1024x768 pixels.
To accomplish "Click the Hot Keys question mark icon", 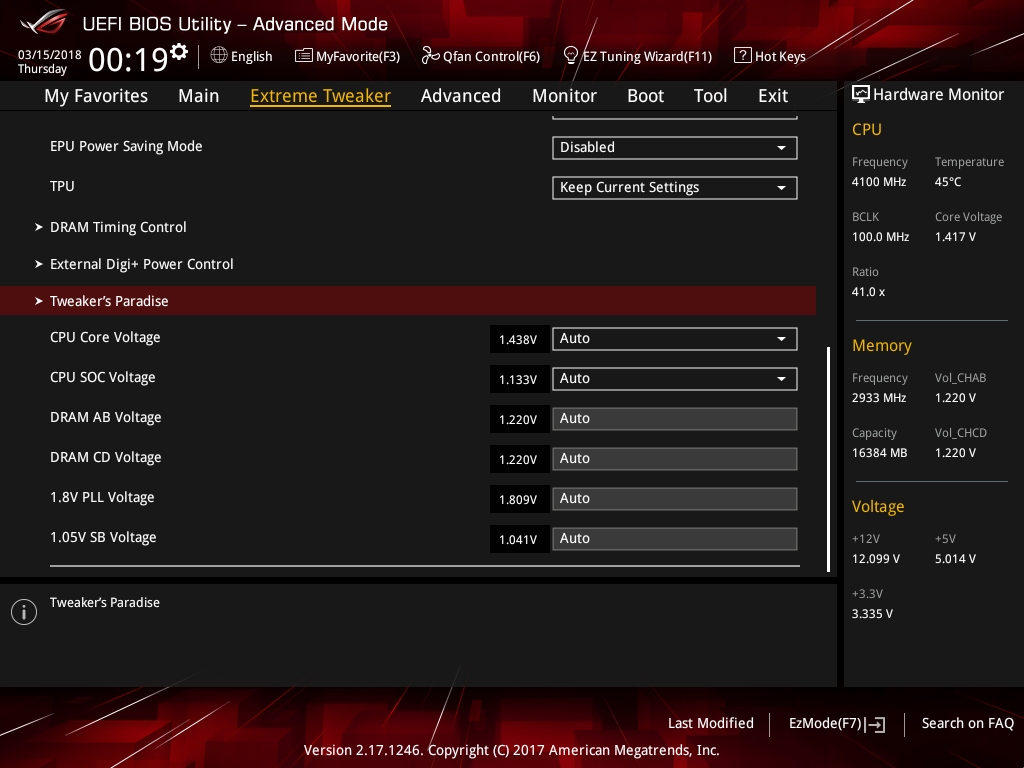I will coord(742,56).
